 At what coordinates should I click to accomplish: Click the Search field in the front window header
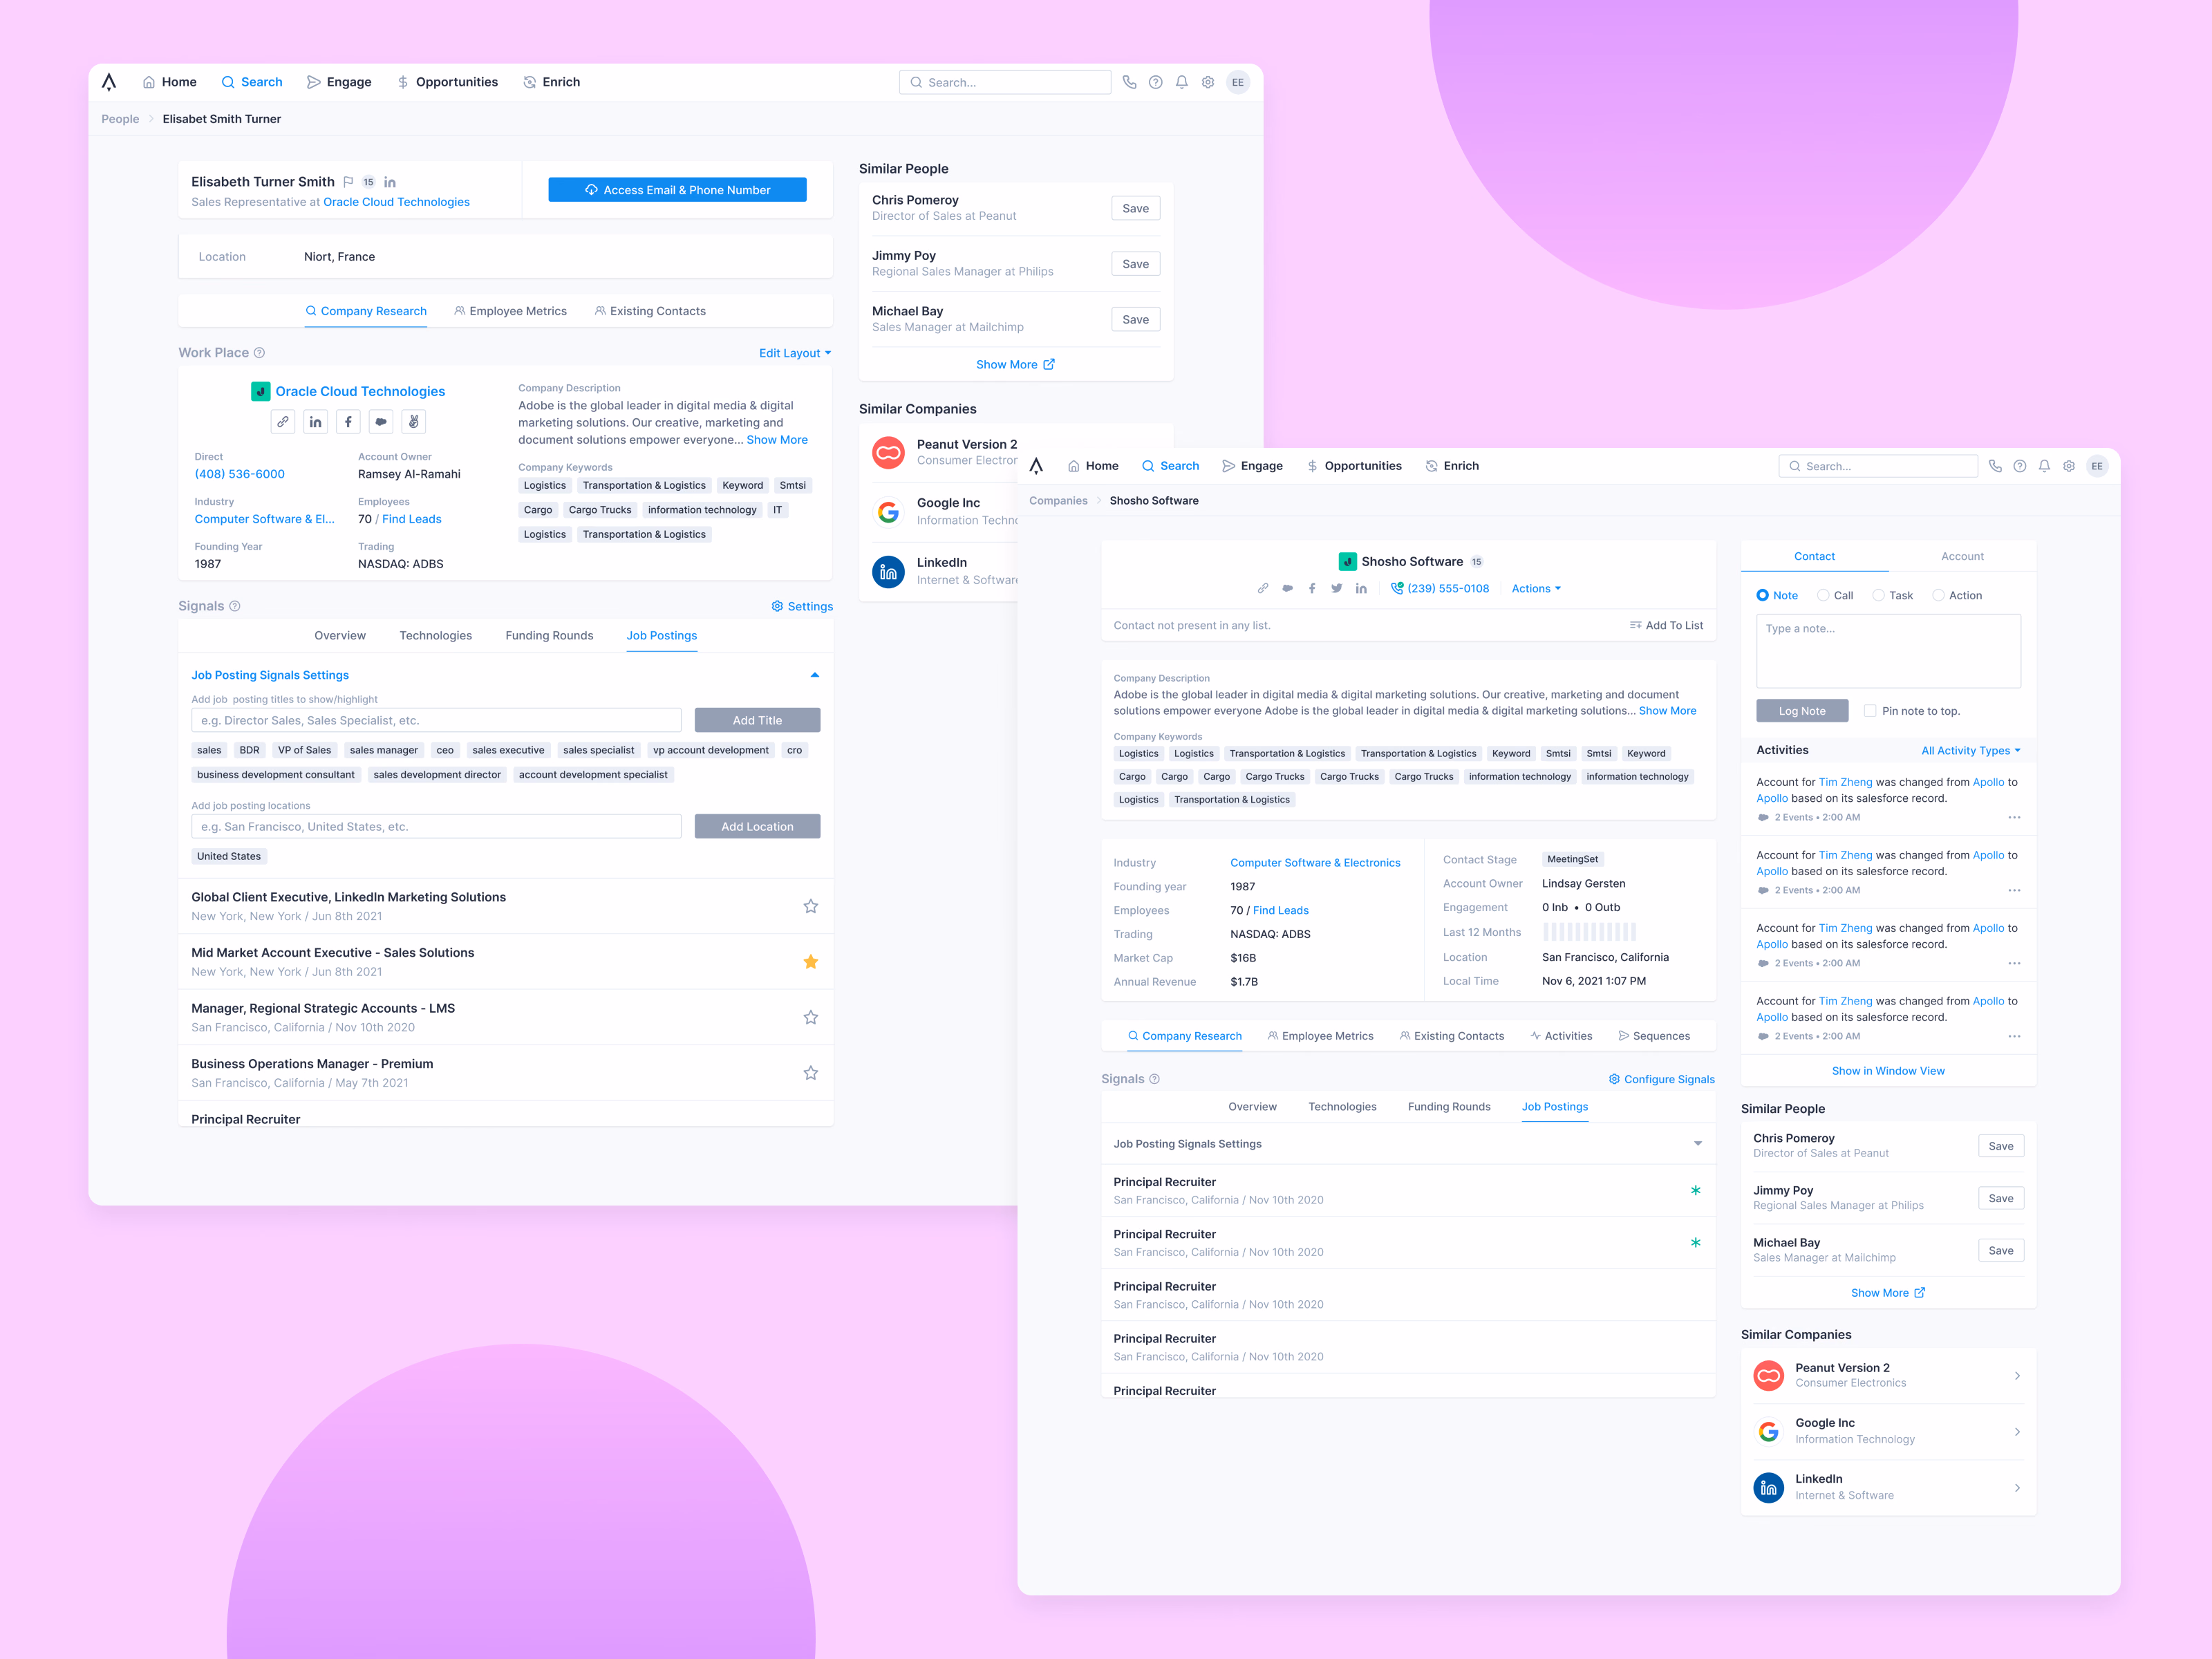[x=1878, y=466]
